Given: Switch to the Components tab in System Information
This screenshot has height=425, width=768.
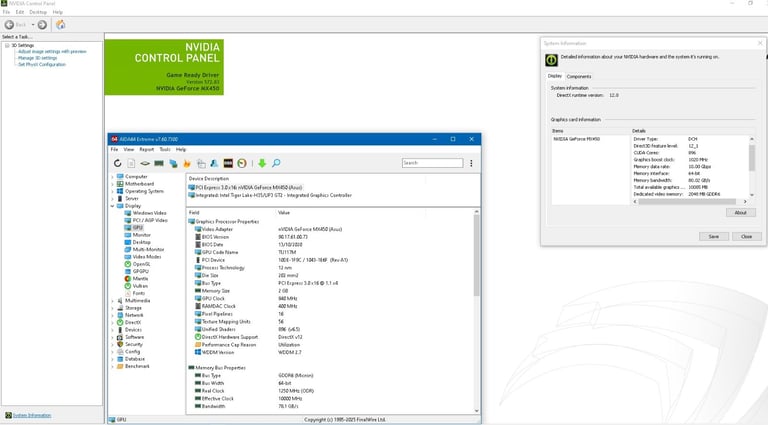Looking at the screenshot, I should [579, 76].
